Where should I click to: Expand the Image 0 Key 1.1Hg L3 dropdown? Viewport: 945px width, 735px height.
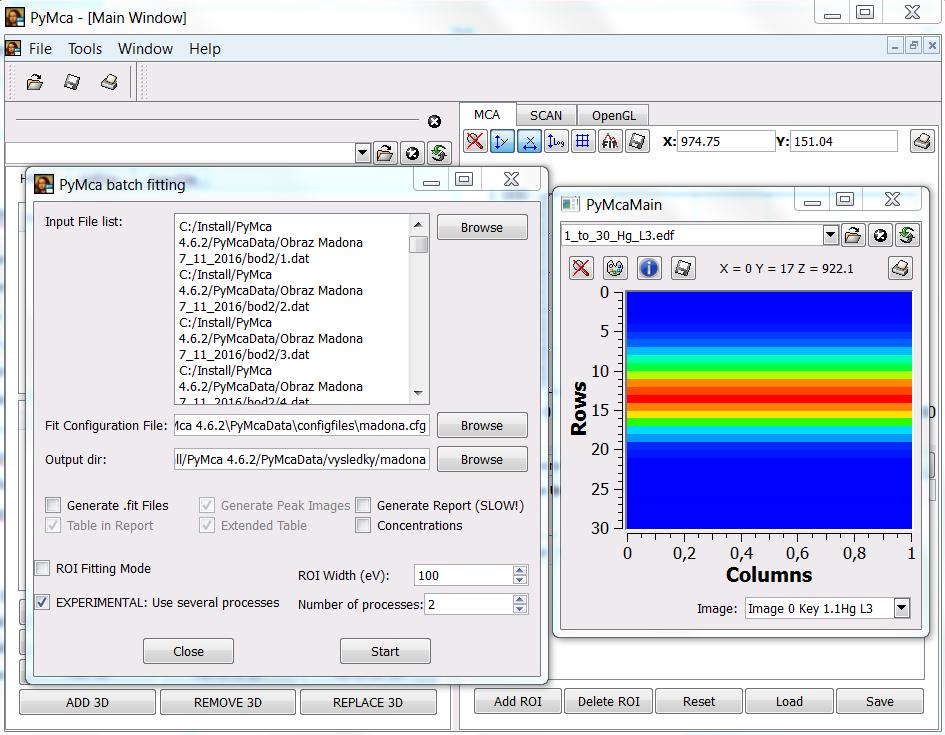pos(902,608)
